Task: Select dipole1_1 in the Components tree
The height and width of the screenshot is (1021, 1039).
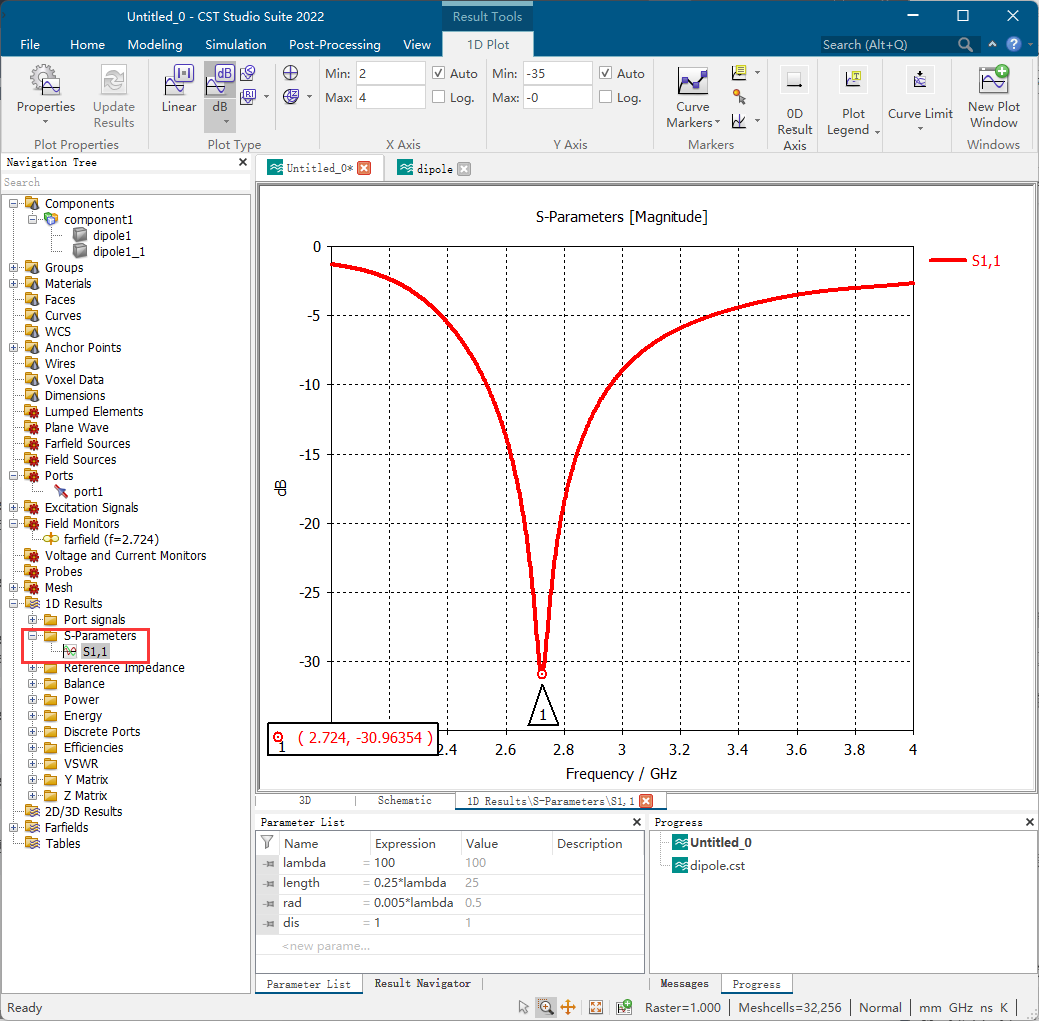Action: click(x=118, y=251)
